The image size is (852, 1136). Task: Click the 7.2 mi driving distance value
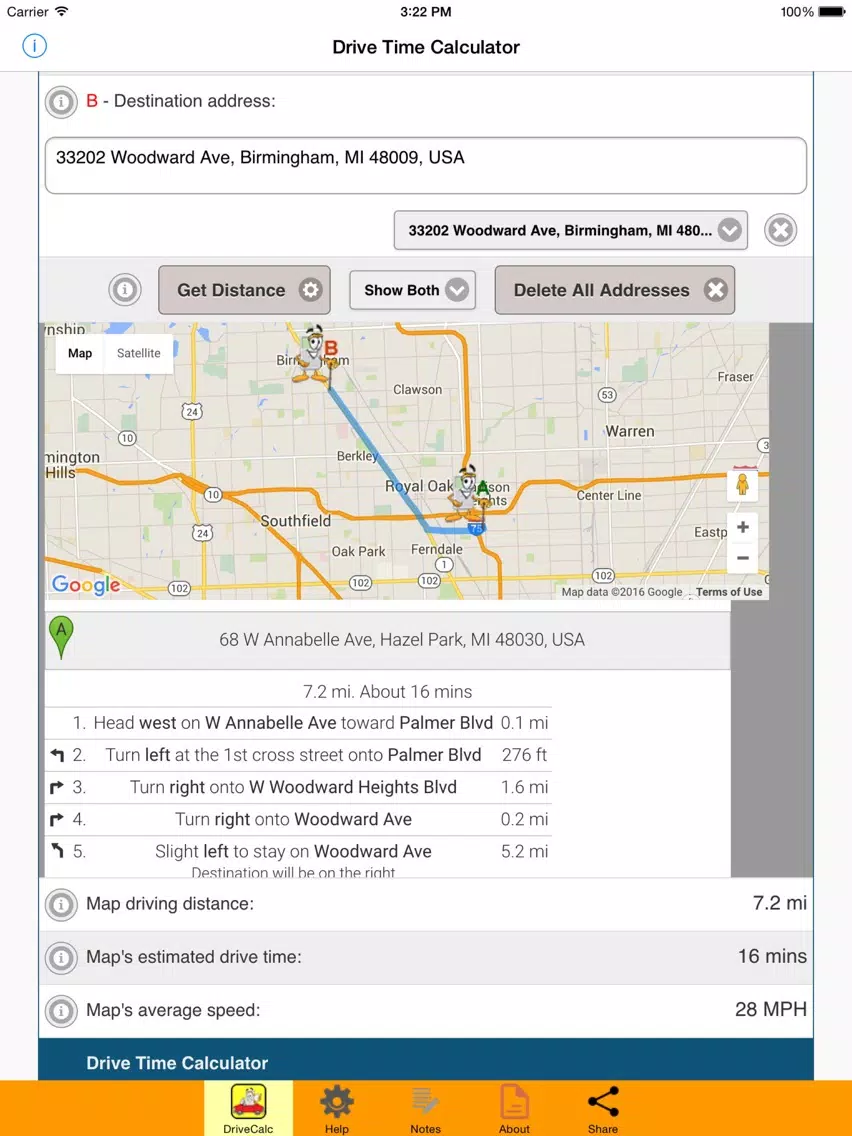[x=780, y=903]
